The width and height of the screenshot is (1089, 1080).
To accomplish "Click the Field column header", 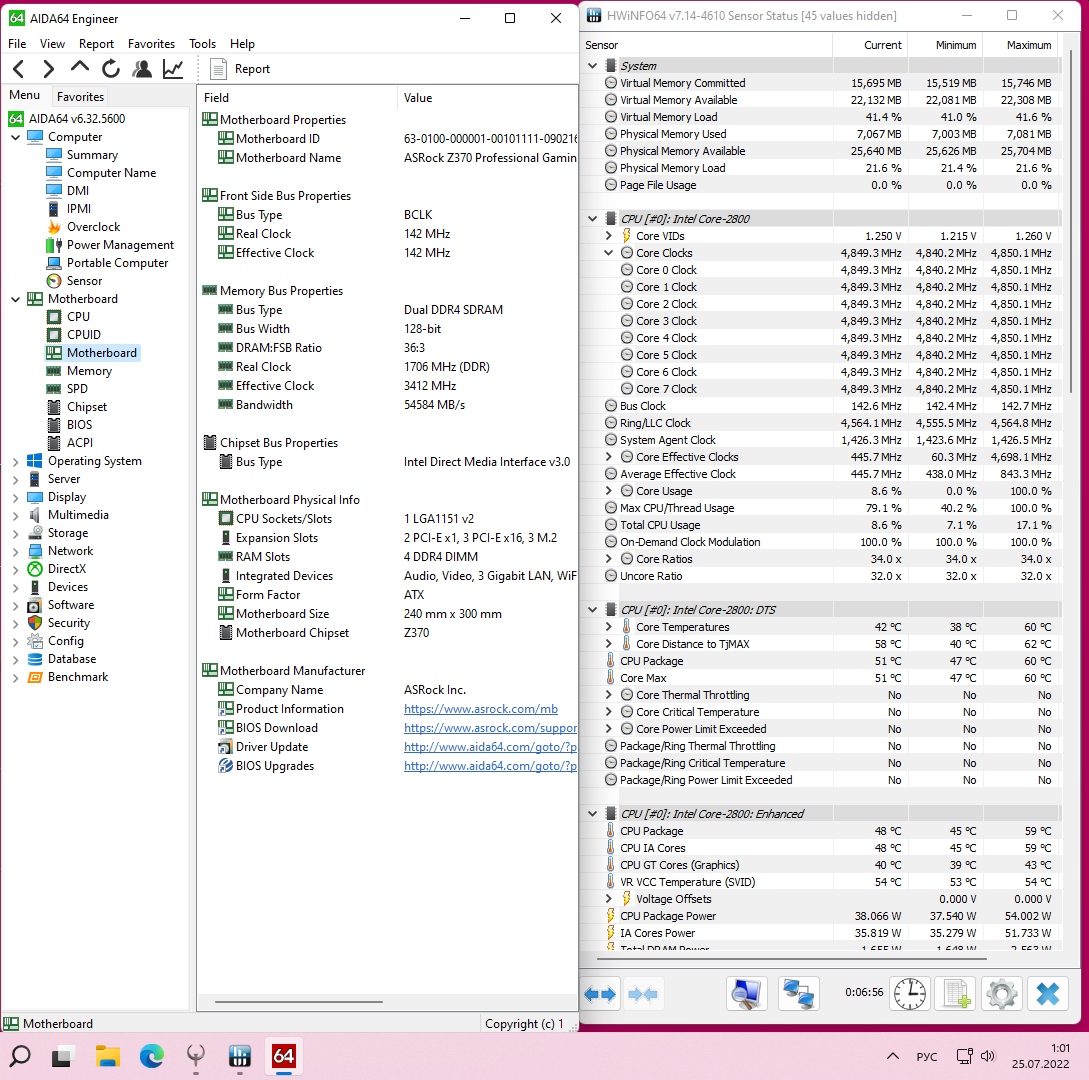I will 297,98.
